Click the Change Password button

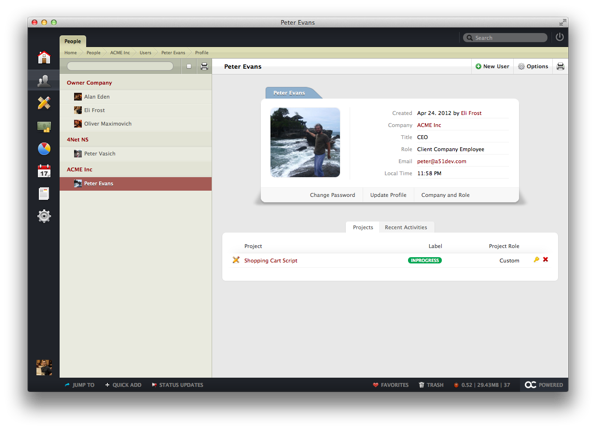[332, 195]
